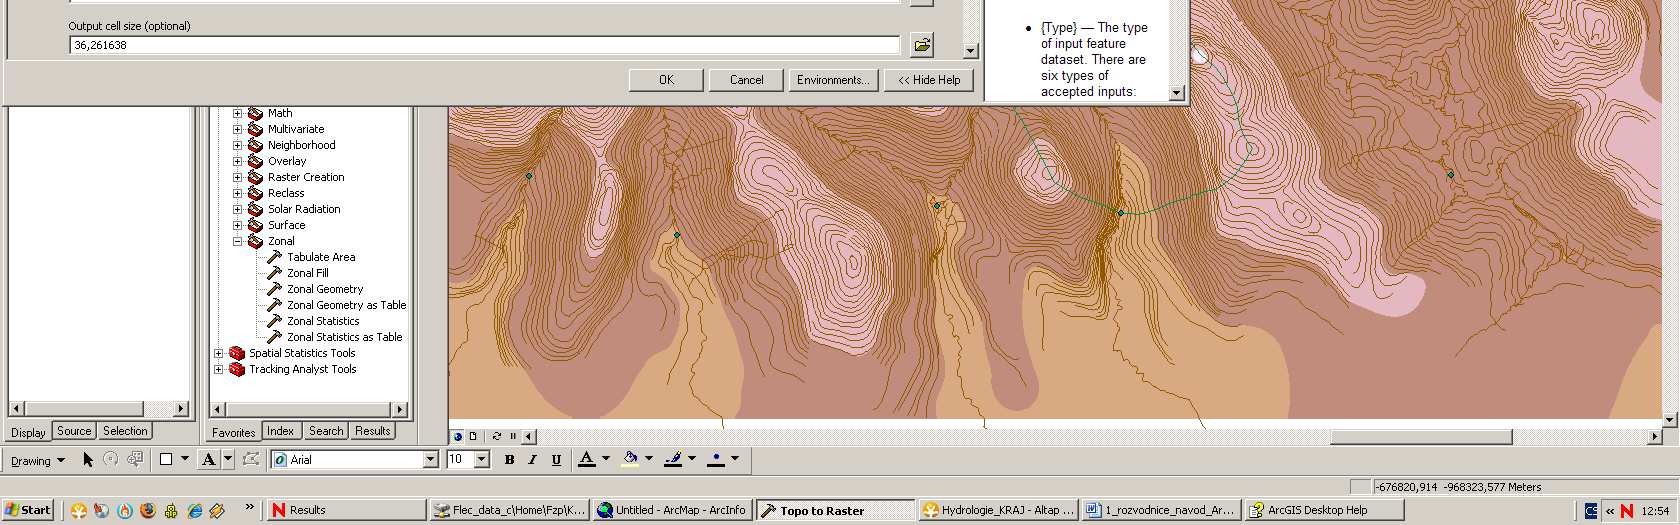Expand the Raster Creation toolset
The height and width of the screenshot is (525, 1680).
[237, 177]
